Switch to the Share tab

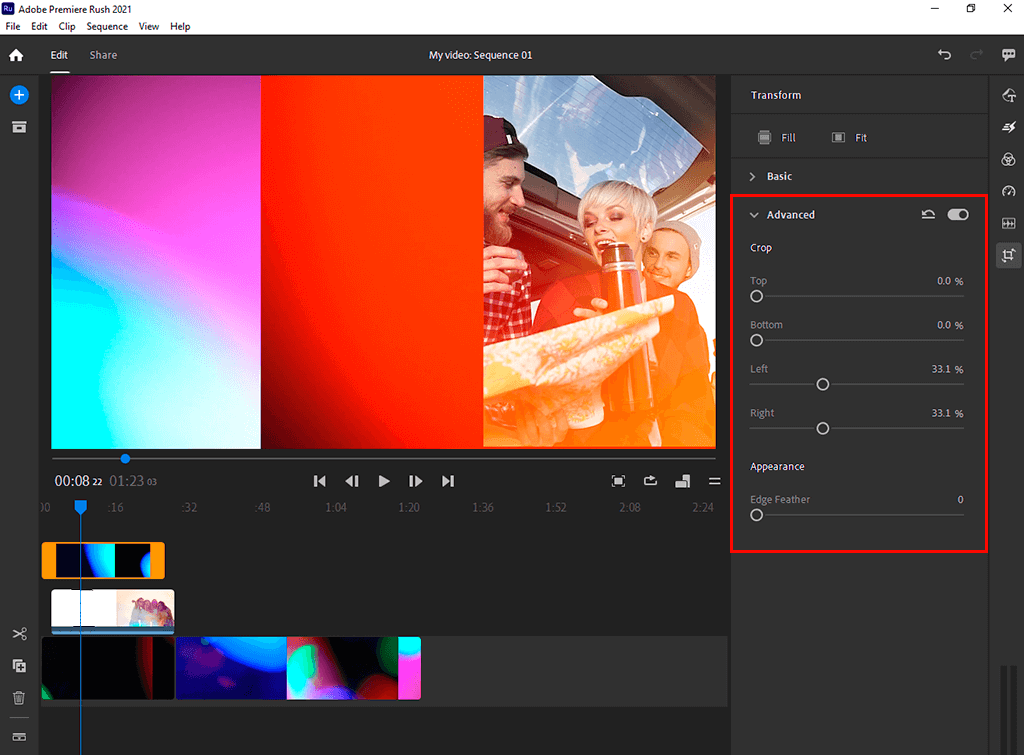coord(103,55)
